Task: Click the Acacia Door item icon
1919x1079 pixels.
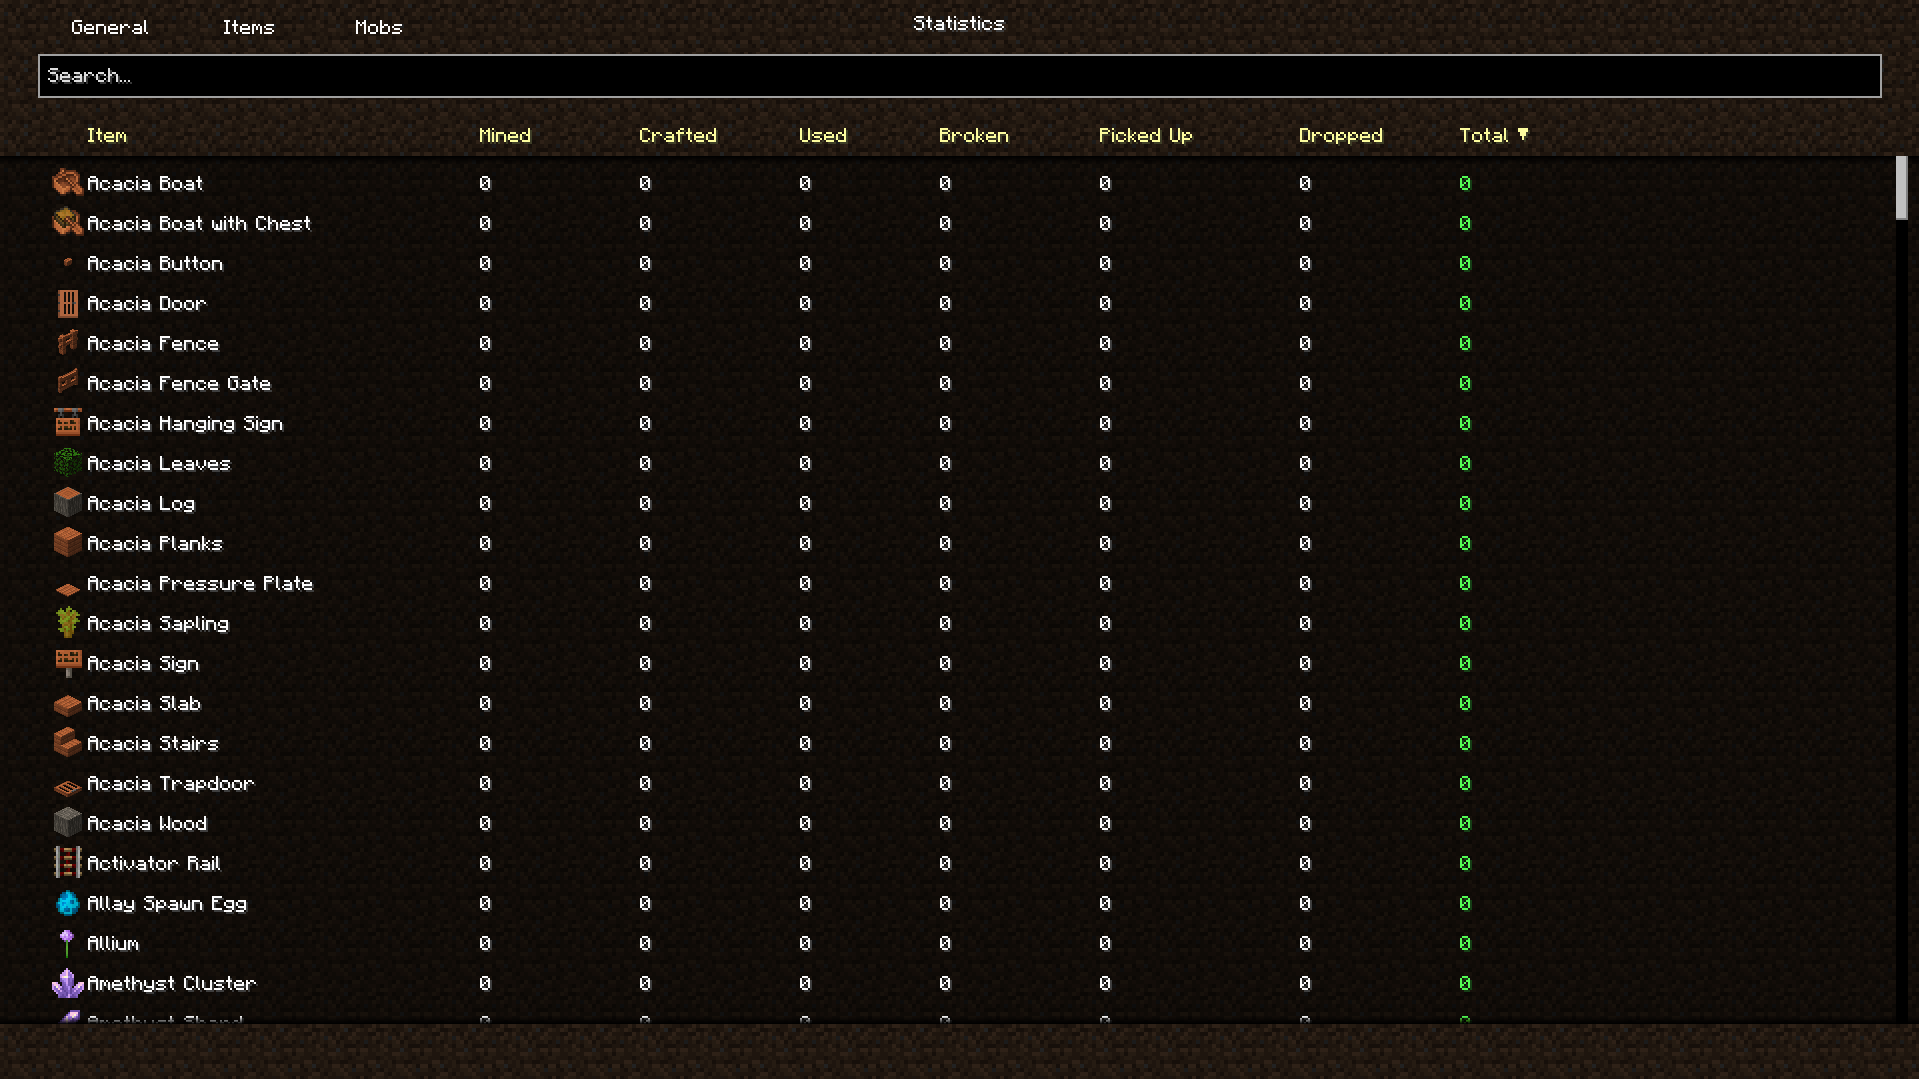Action: [x=67, y=303]
